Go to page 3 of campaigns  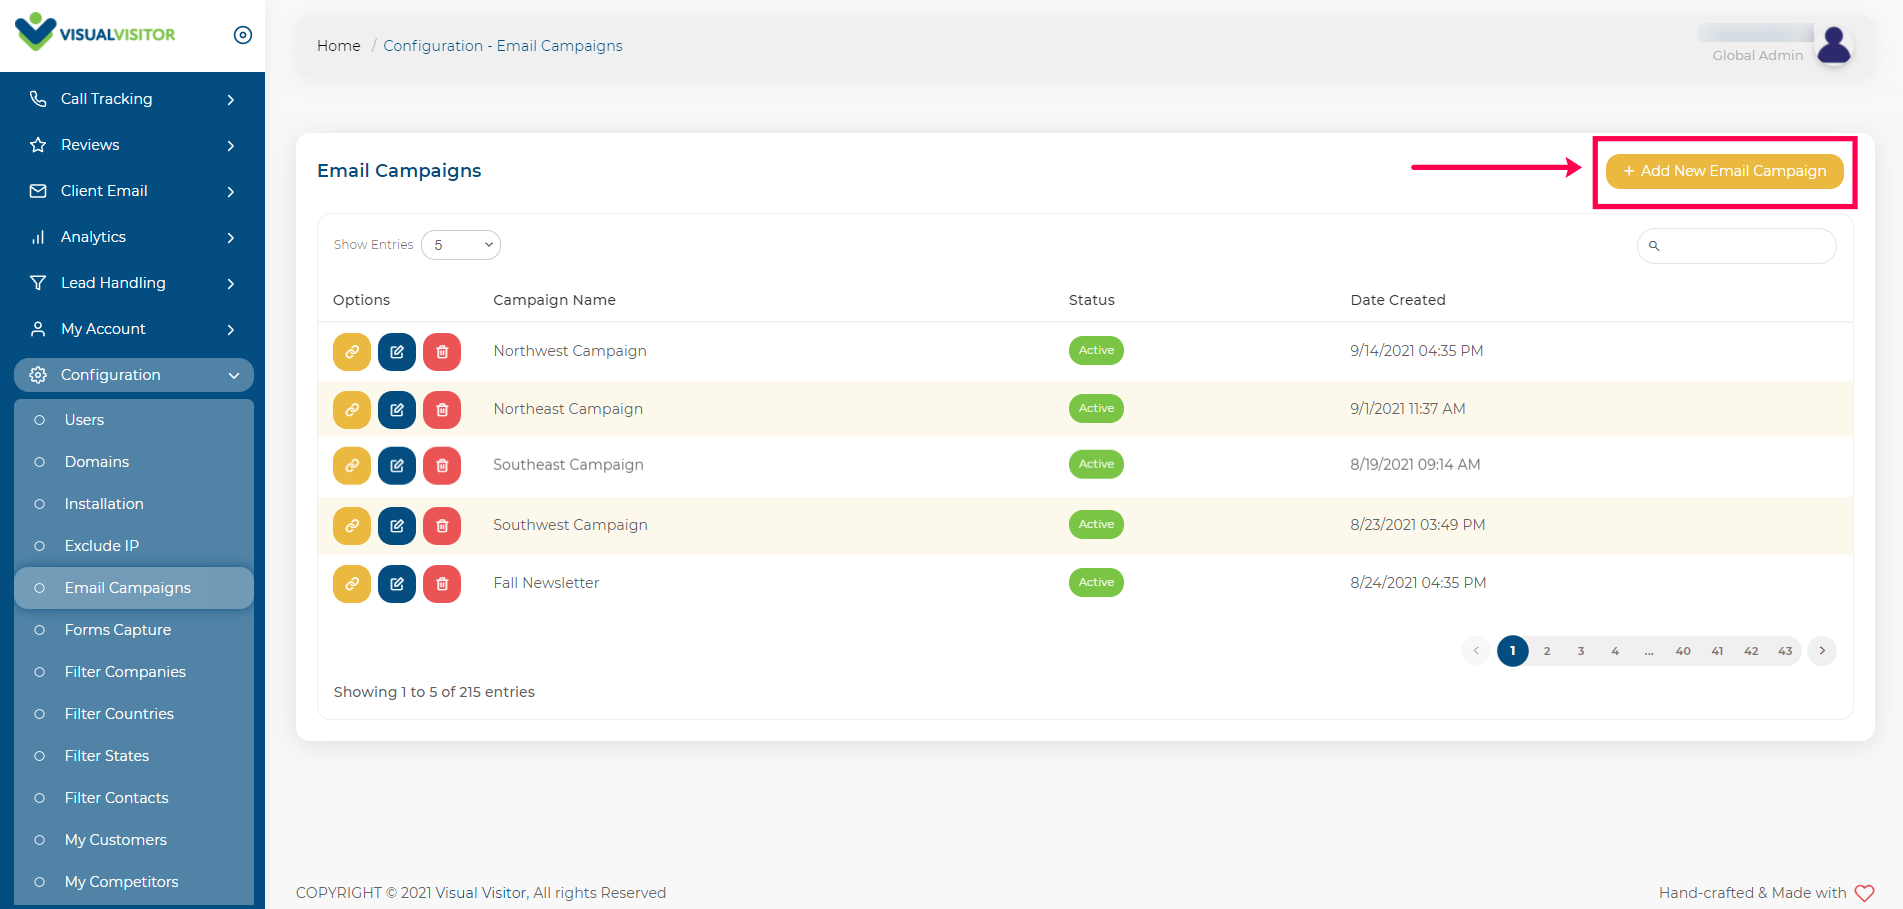(1581, 651)
